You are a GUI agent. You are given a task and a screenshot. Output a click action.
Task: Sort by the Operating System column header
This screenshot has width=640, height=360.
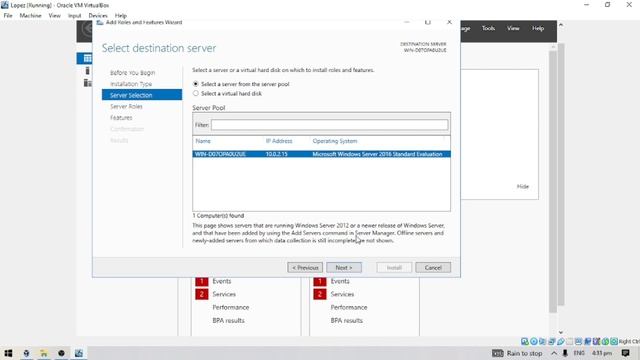click(335, 141)
